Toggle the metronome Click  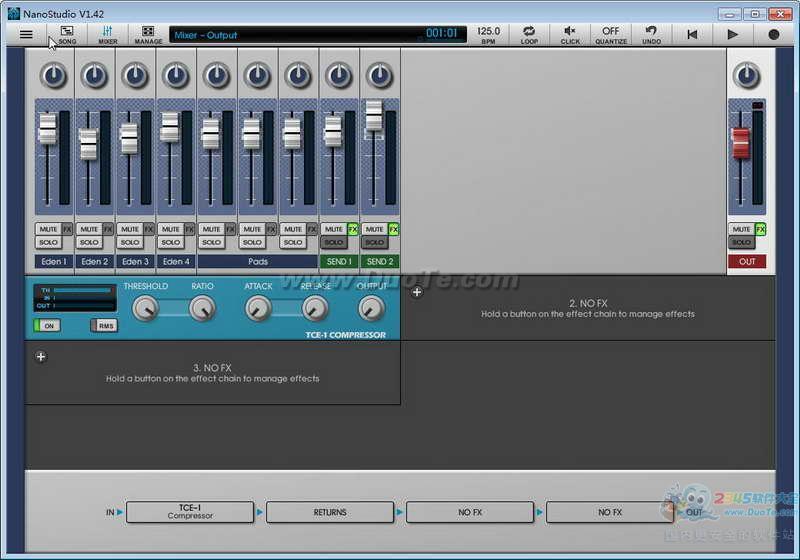(x=570, y=34)
